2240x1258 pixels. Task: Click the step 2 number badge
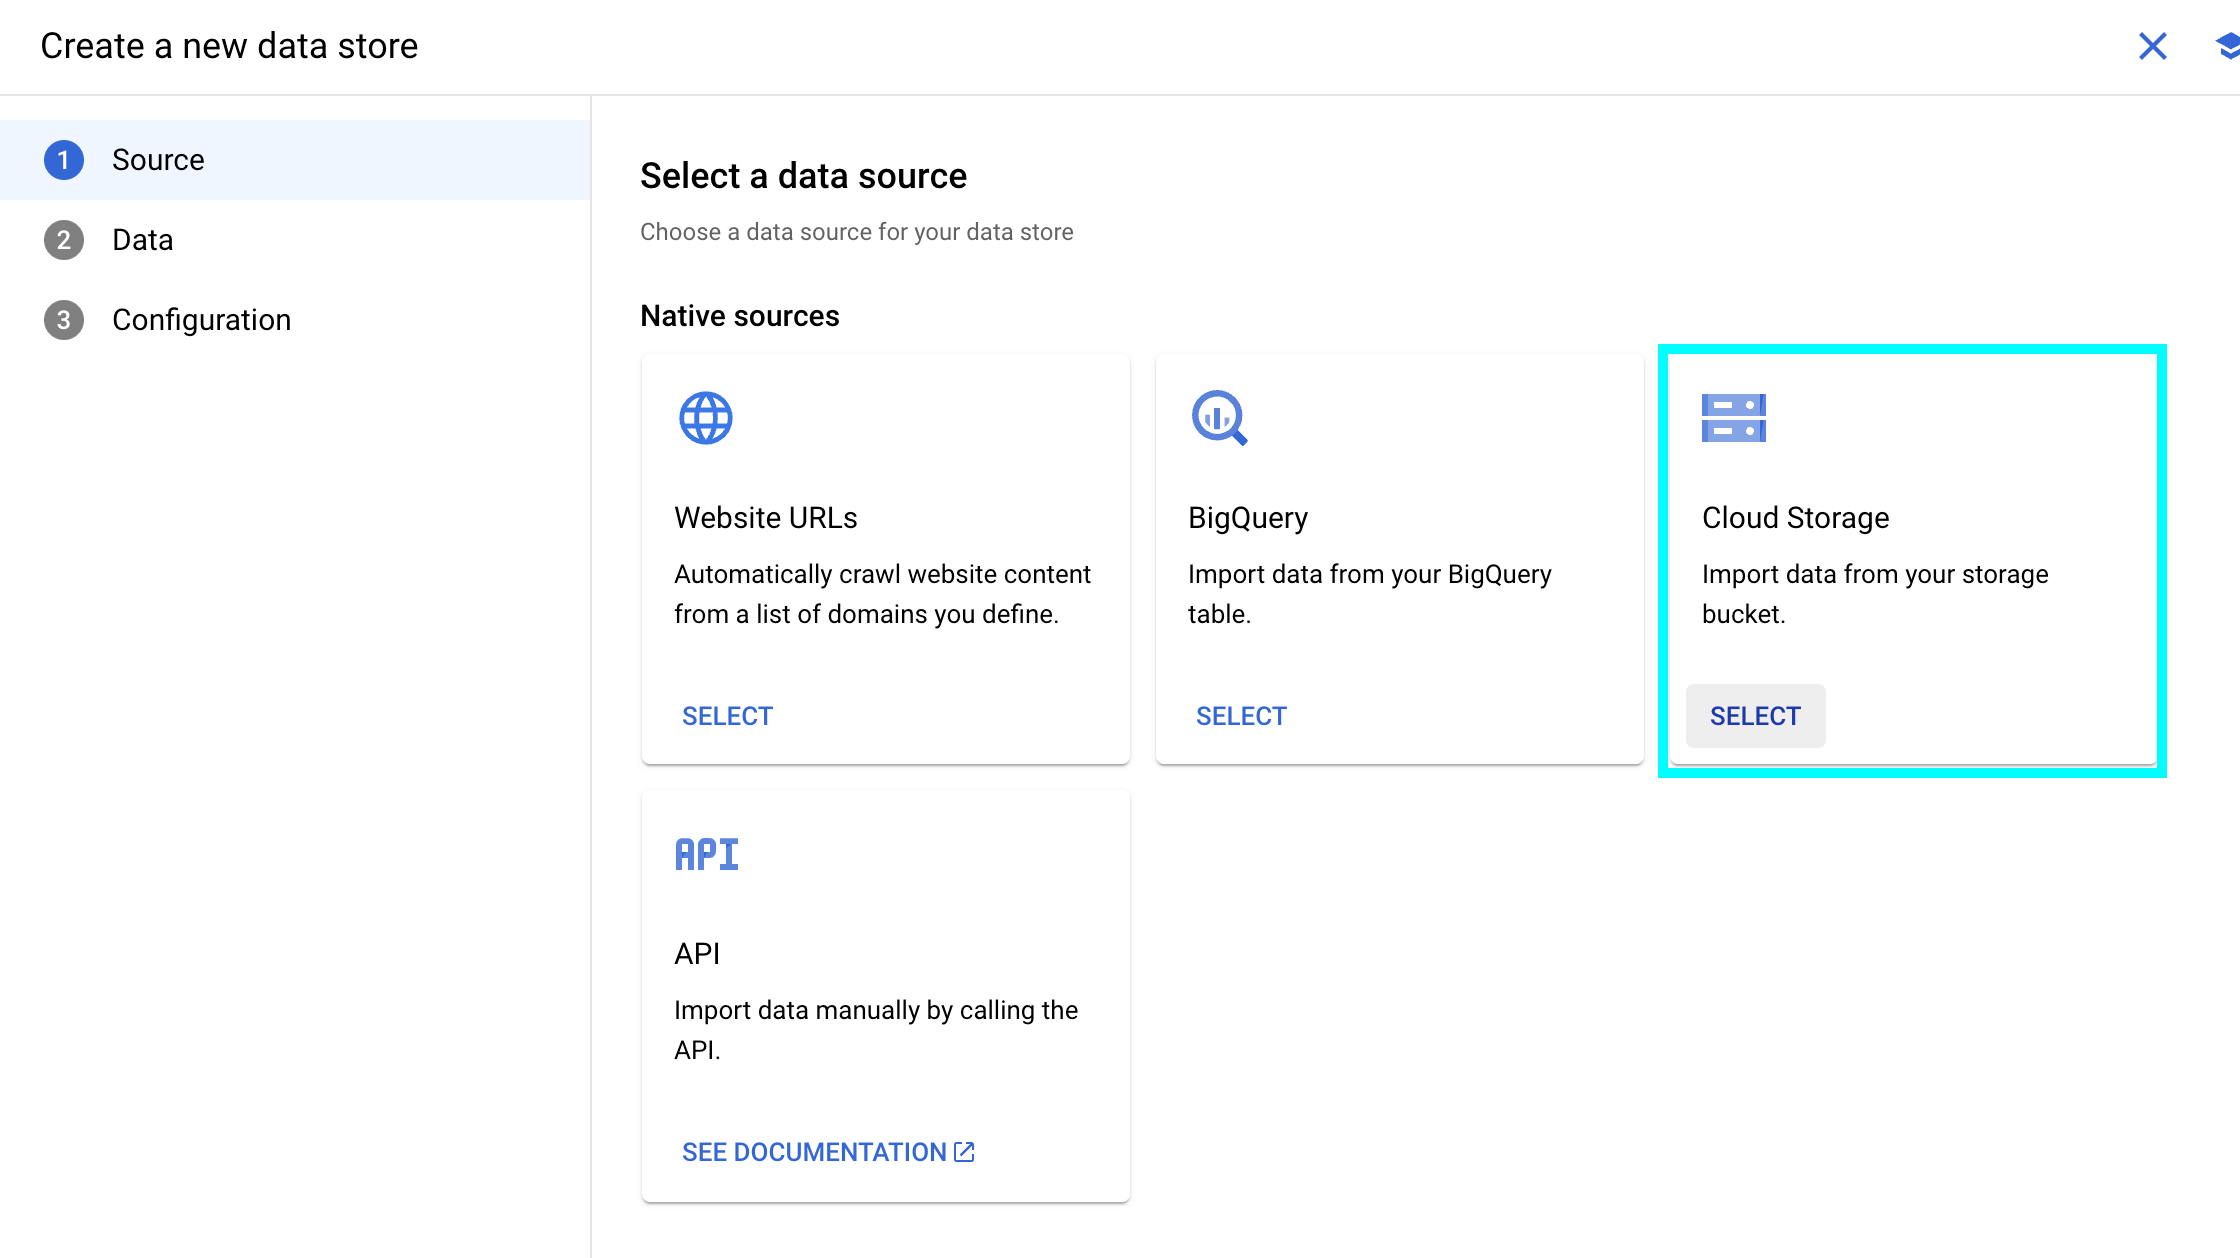[x=64, y=240]
